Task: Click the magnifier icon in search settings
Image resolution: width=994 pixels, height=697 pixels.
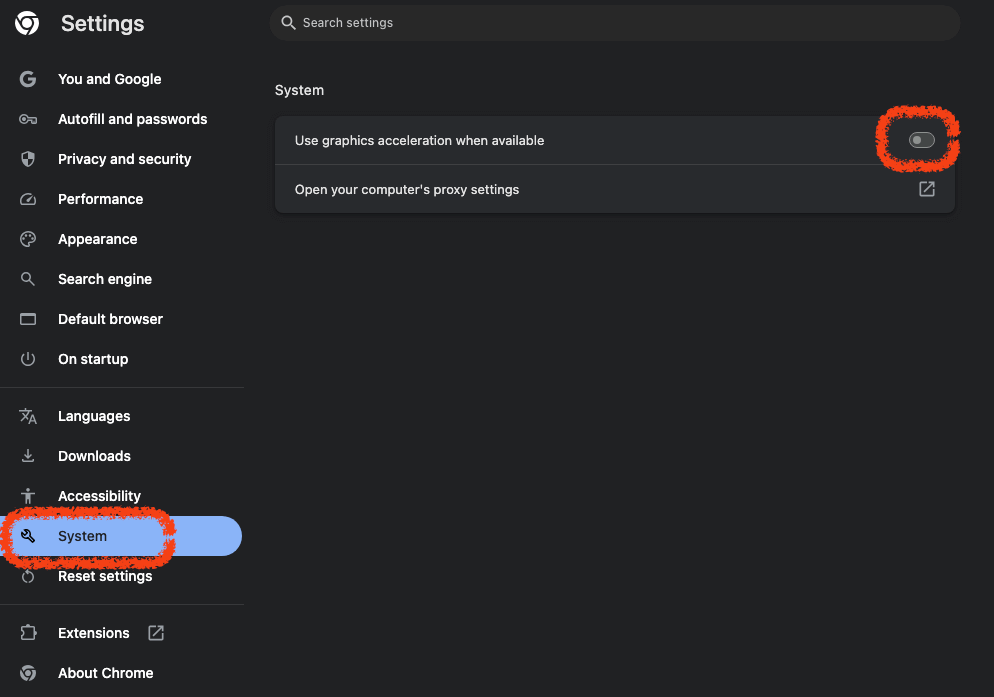Action: click(x=289, y=22)
